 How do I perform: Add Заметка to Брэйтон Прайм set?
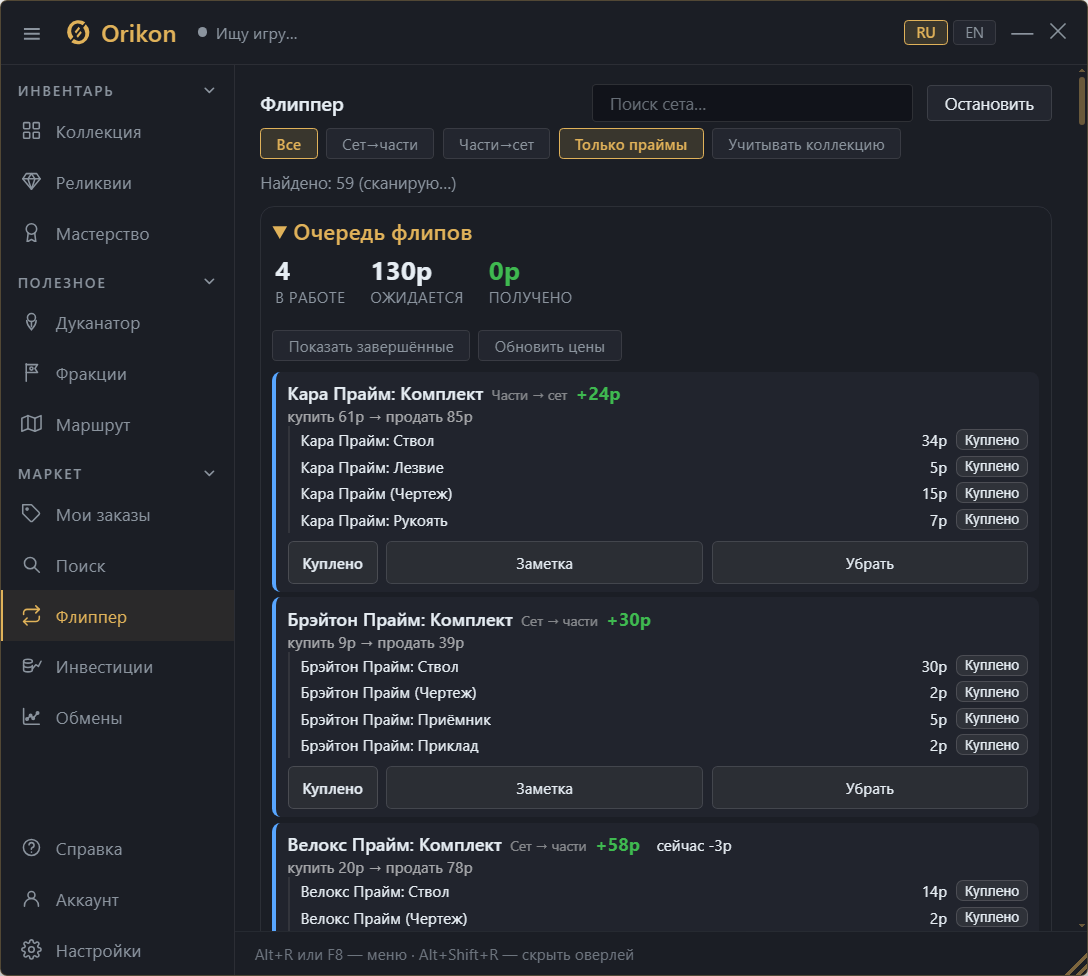coord(544,788)
